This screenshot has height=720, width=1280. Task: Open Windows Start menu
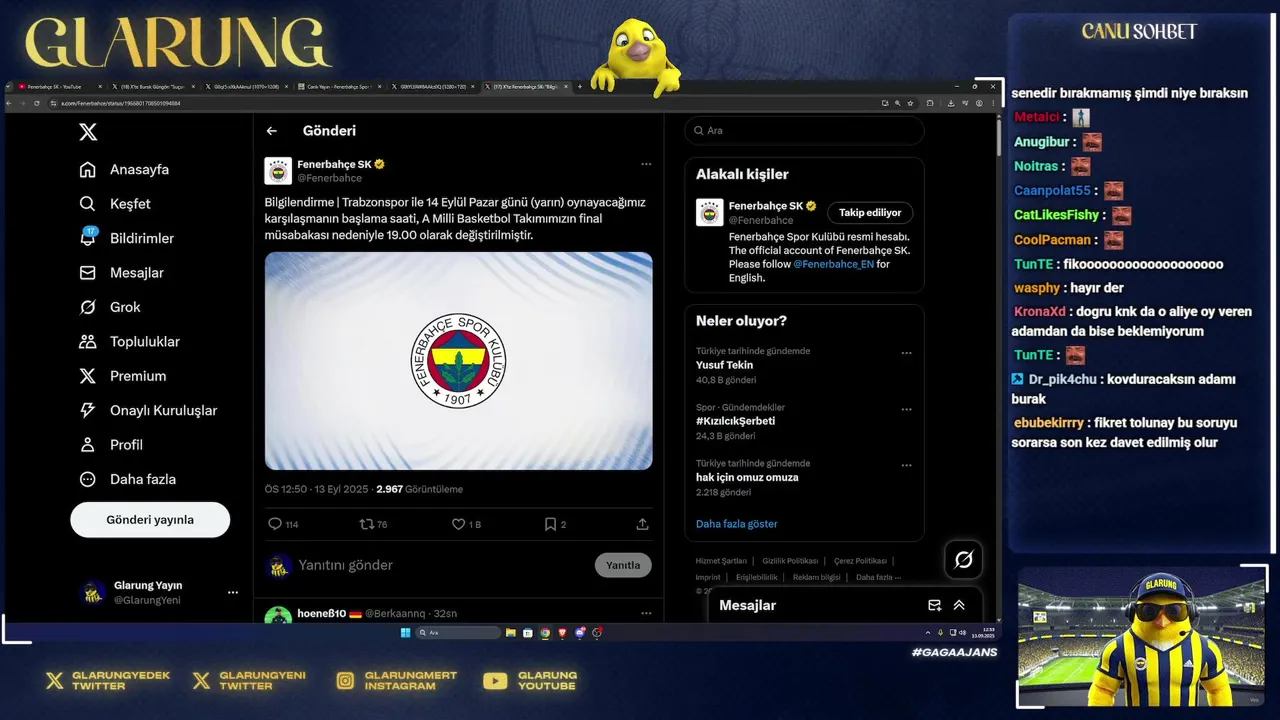(x=405, y=633)
